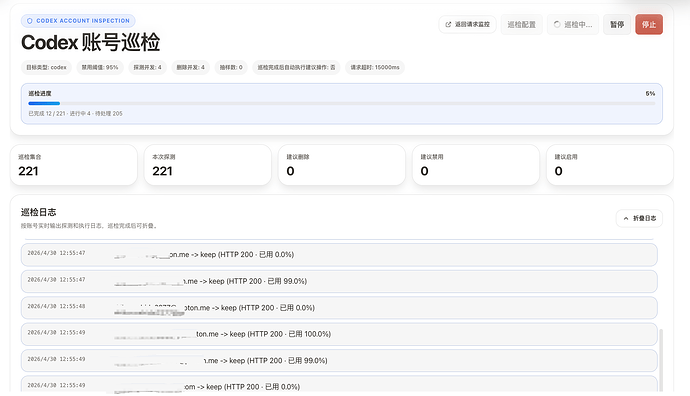Click the 请求超时: 15000ms chip
This screenshot has height=396, width=690.
point(375,67)
